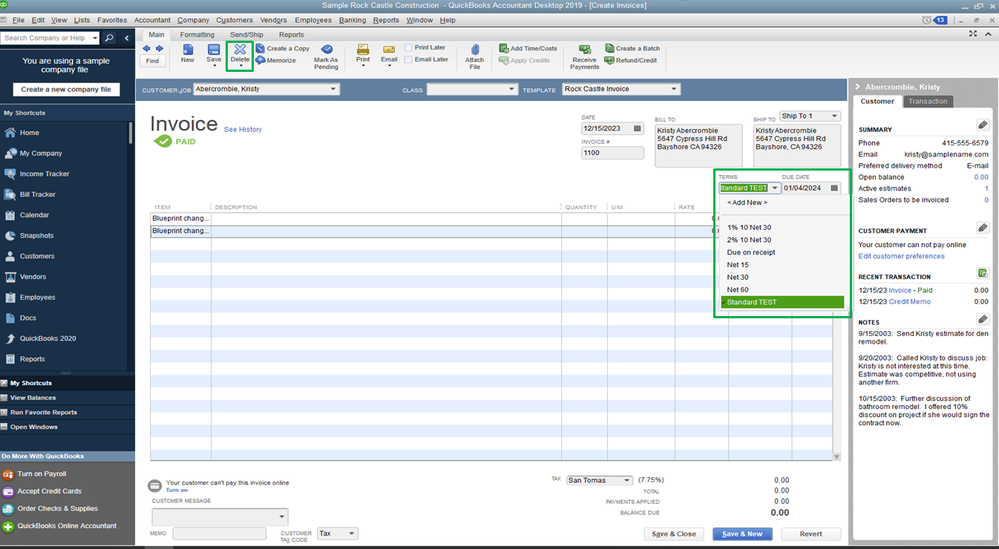Select Net 30 from the terms list
The height and width of the screenshot is (549, 999).
coord(738,277)
